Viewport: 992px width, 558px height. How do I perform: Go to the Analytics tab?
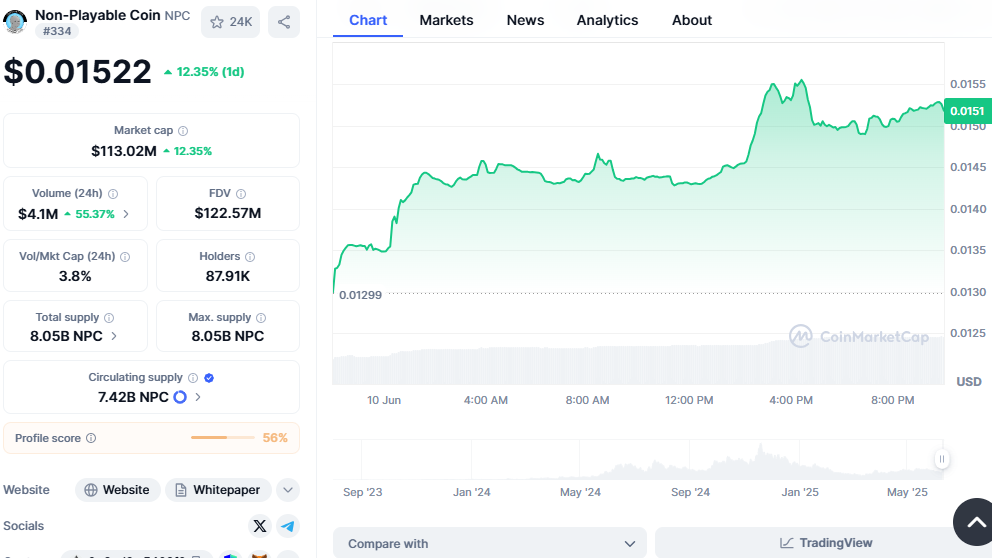(607, 20)
